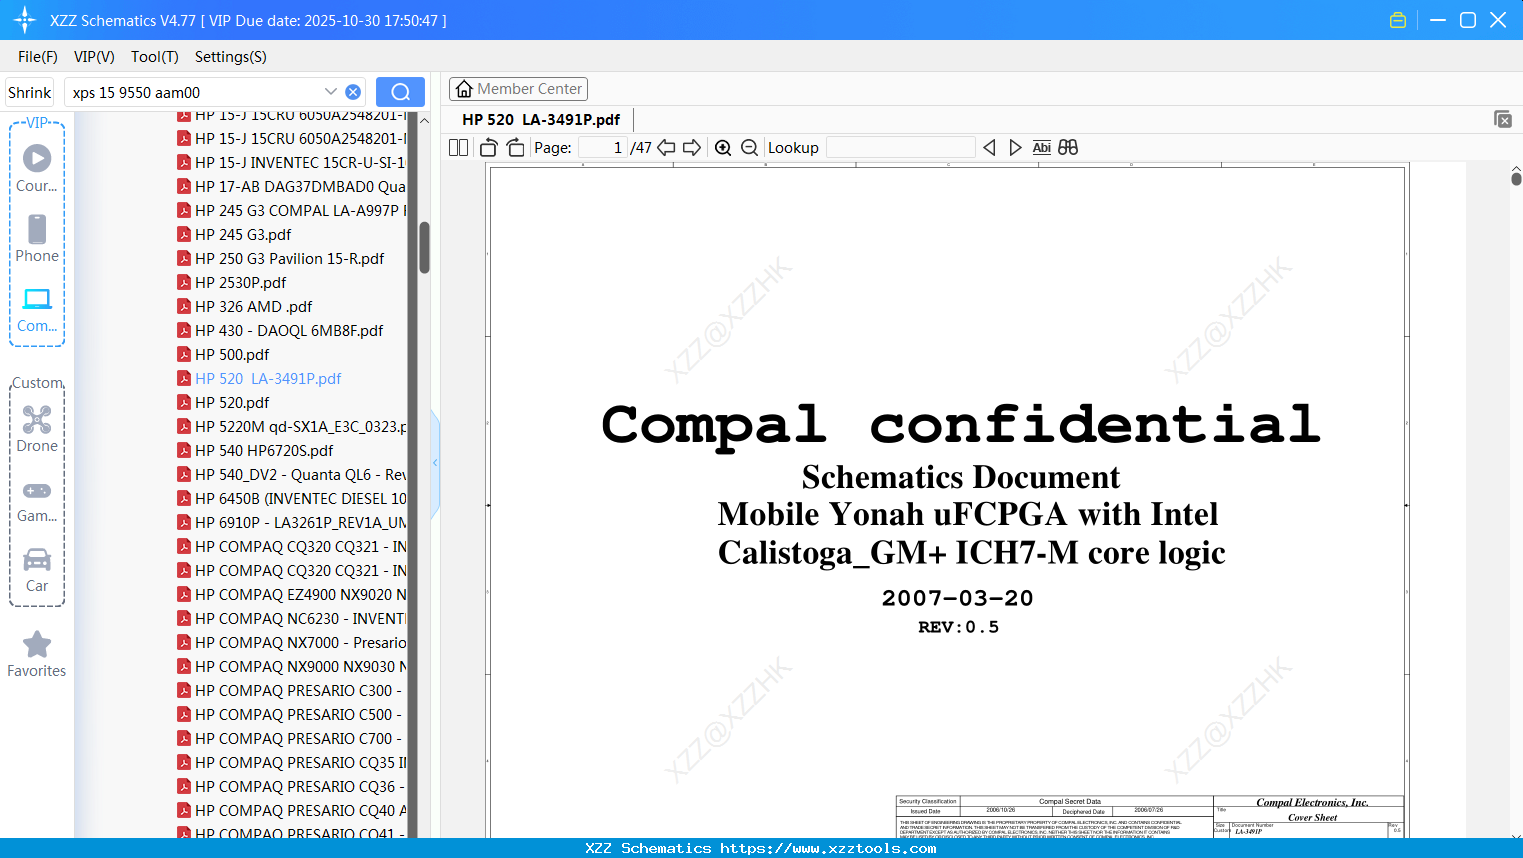Open HP 250 G3 Pavilion 15-R.pdf
The width and height of the screenshot is (1523, 858).
[x=280, y=258]
